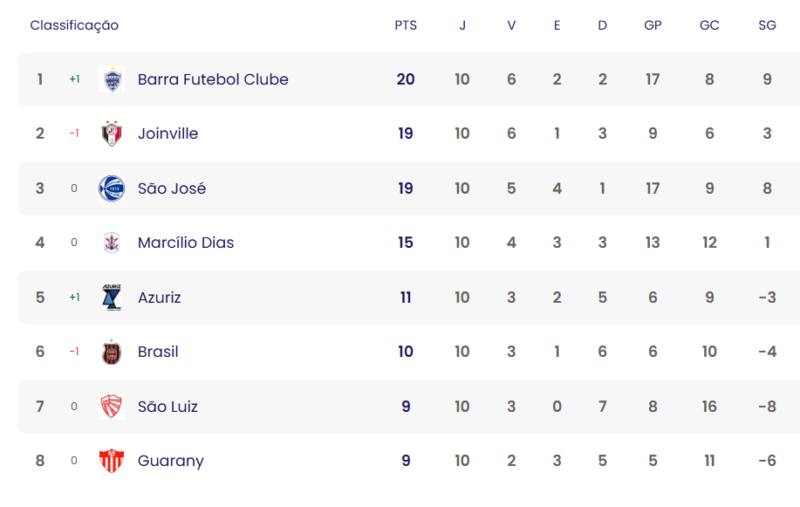Click the Marcílio Dias crest icon
800x507 pixels.
click(x=112, y=243)
